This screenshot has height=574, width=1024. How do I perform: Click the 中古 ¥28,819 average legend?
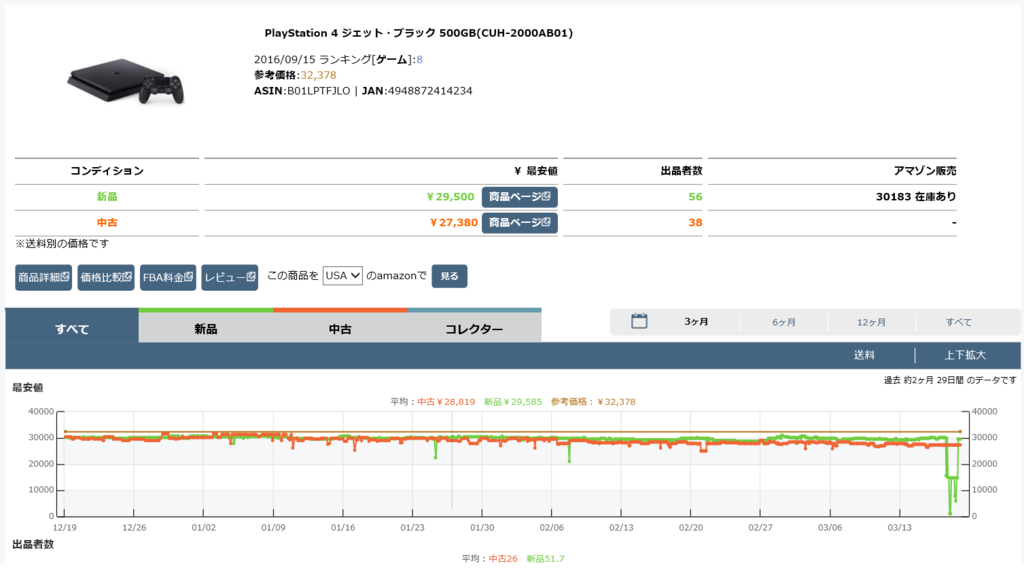[x=446, y=402]
